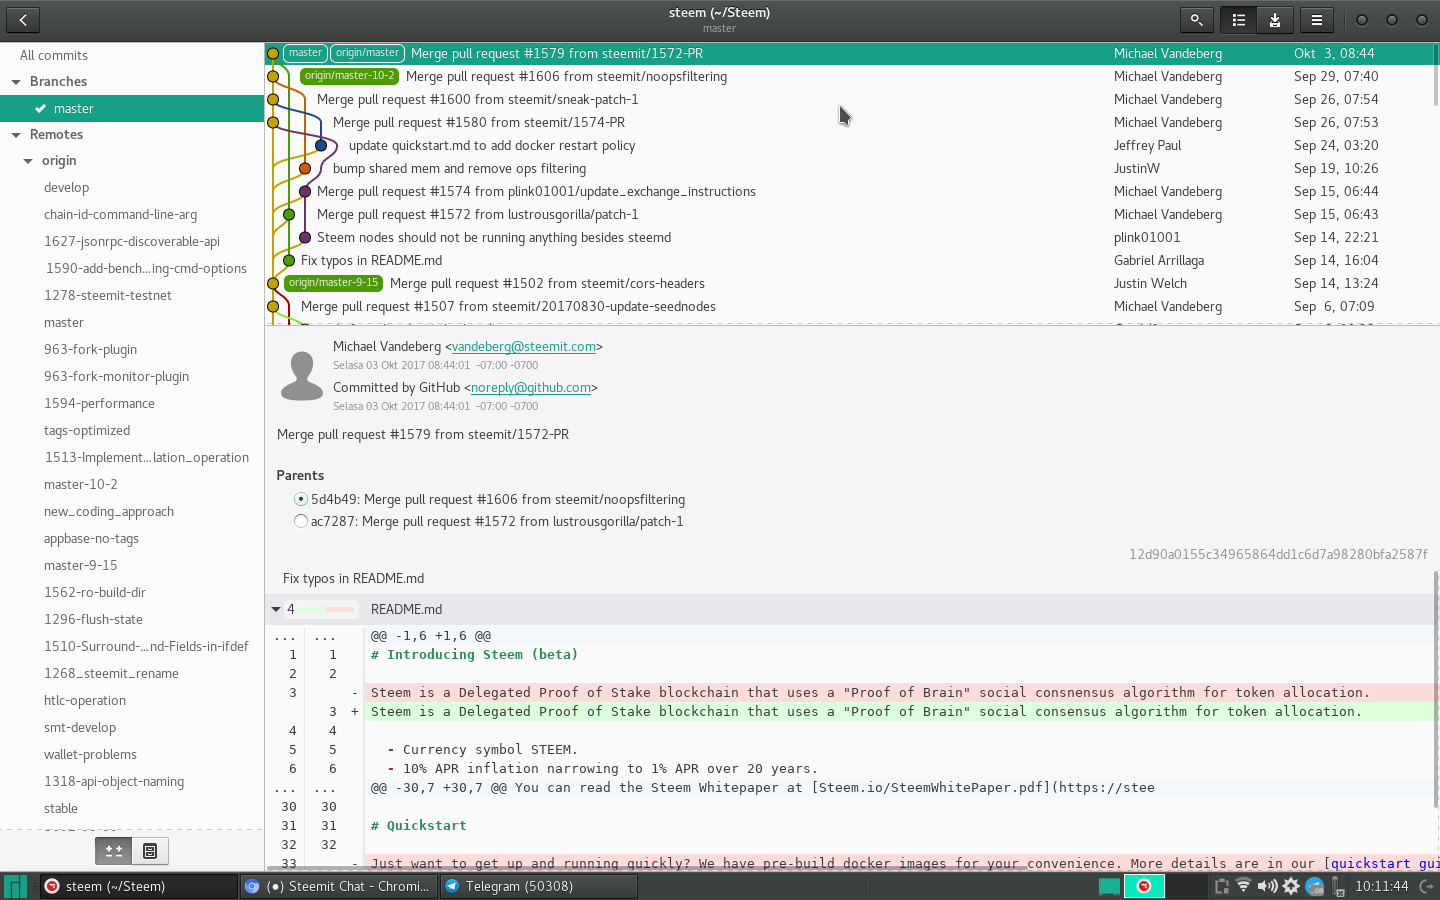1440x900 pixels.
Task: Switch to Telegram (50308) taskbar window
Action: [538, 886]
